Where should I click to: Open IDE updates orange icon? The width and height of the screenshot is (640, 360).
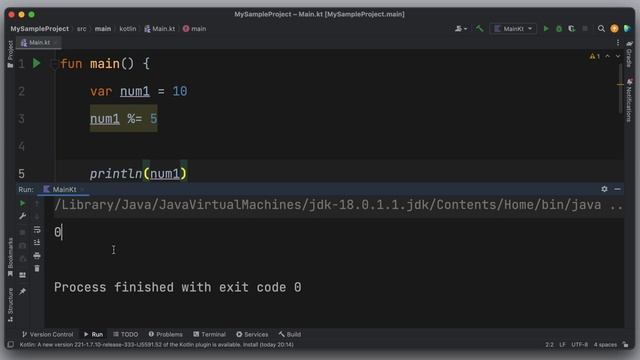tap(614, 29)
